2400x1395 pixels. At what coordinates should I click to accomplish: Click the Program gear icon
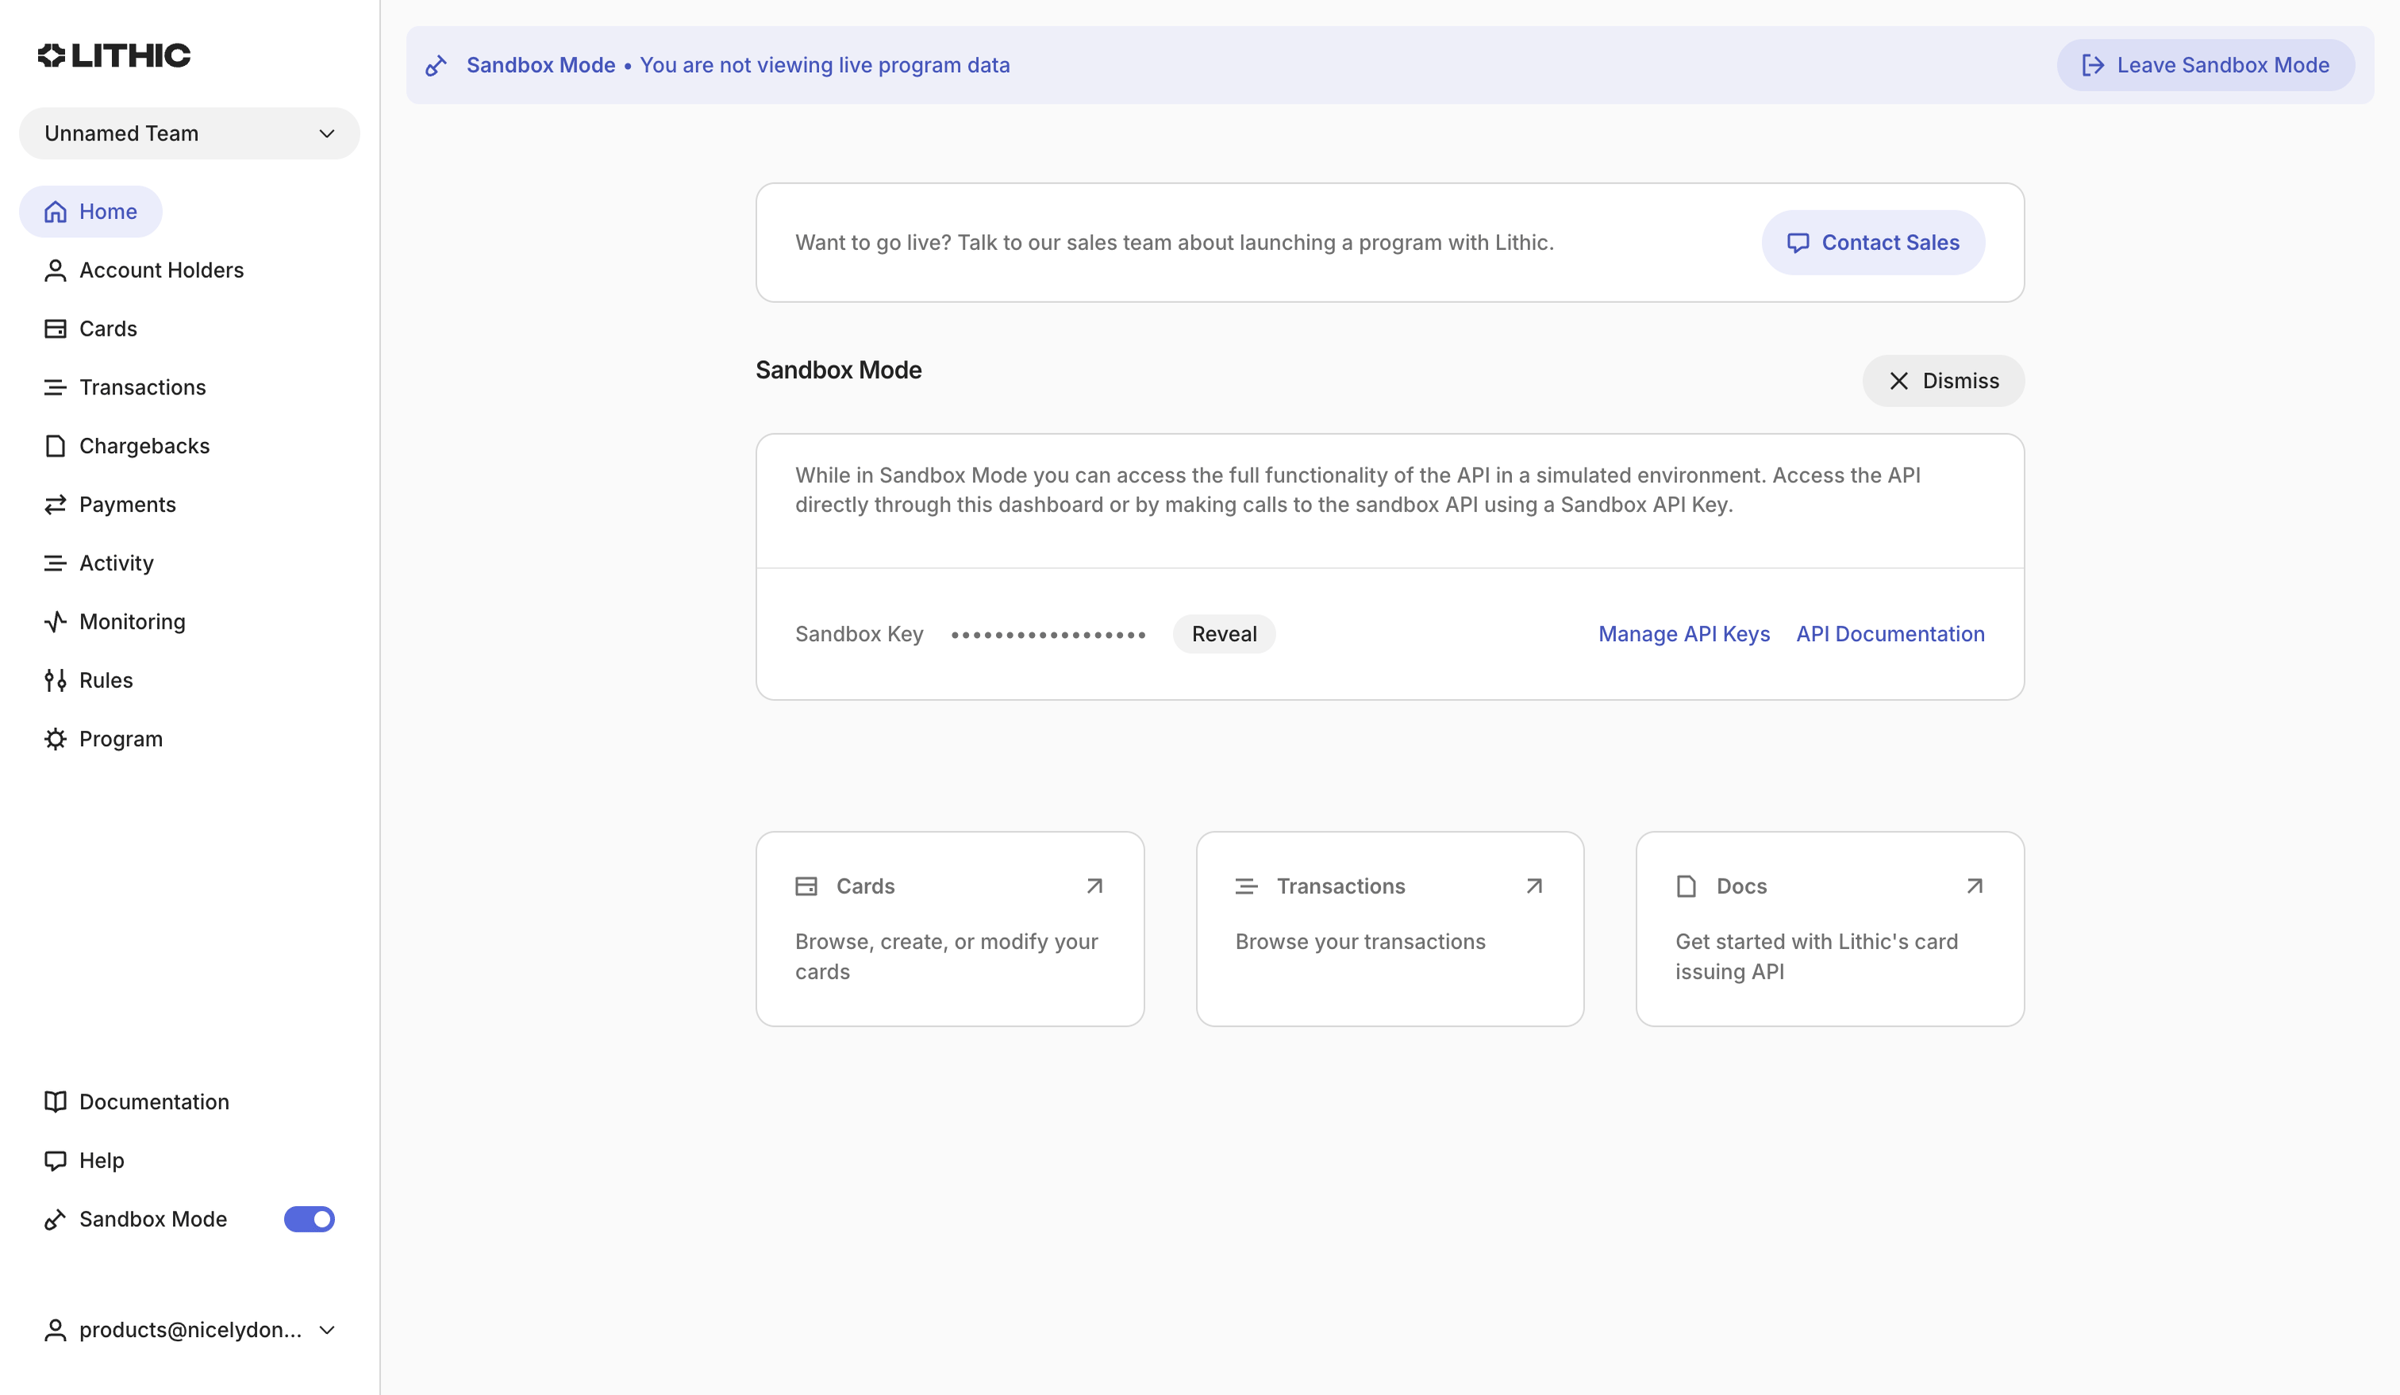coord(55,739)
